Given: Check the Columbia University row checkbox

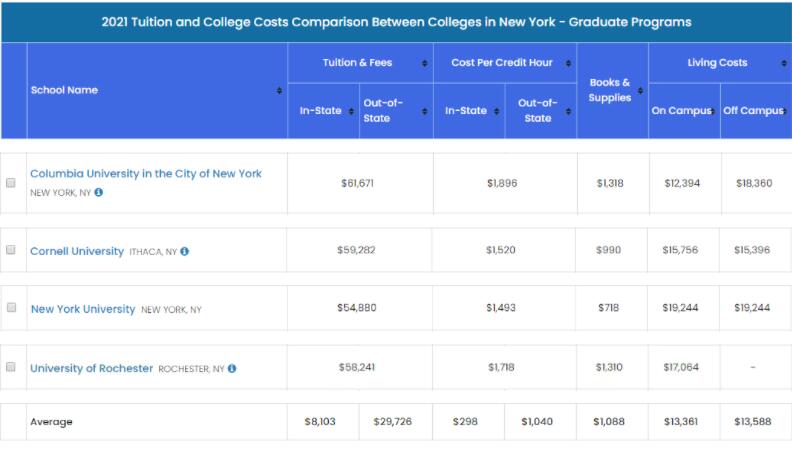Looking at the screenshot, I should (x=11, y=183).
